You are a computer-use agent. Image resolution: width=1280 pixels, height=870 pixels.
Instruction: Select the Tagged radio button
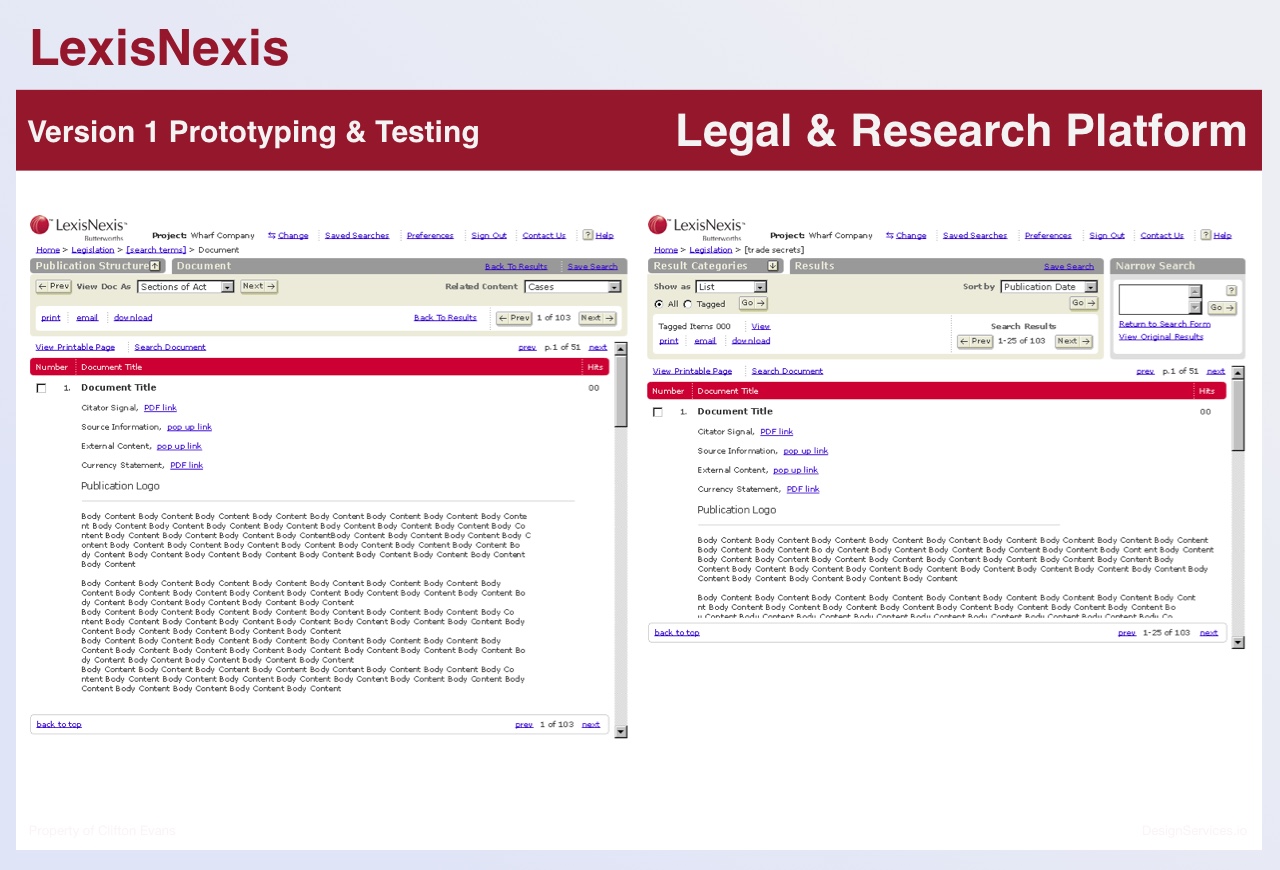(687, 304)
